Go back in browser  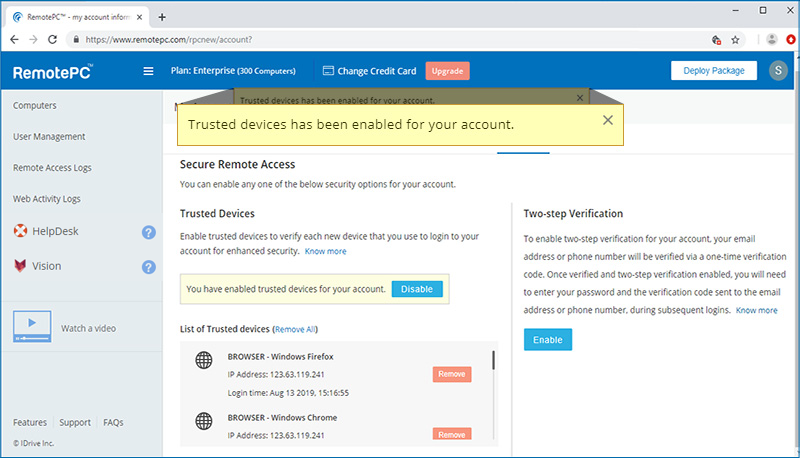[x=14, y=39]
